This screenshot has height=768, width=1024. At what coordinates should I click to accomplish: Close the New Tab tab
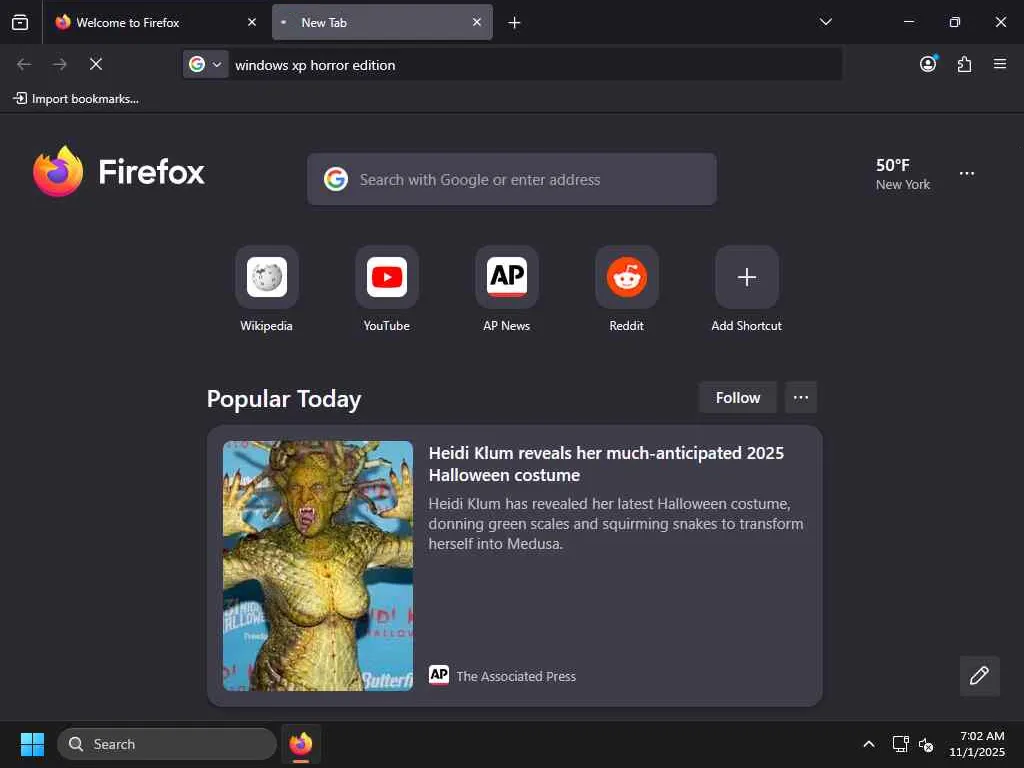(x=477, y=22)
